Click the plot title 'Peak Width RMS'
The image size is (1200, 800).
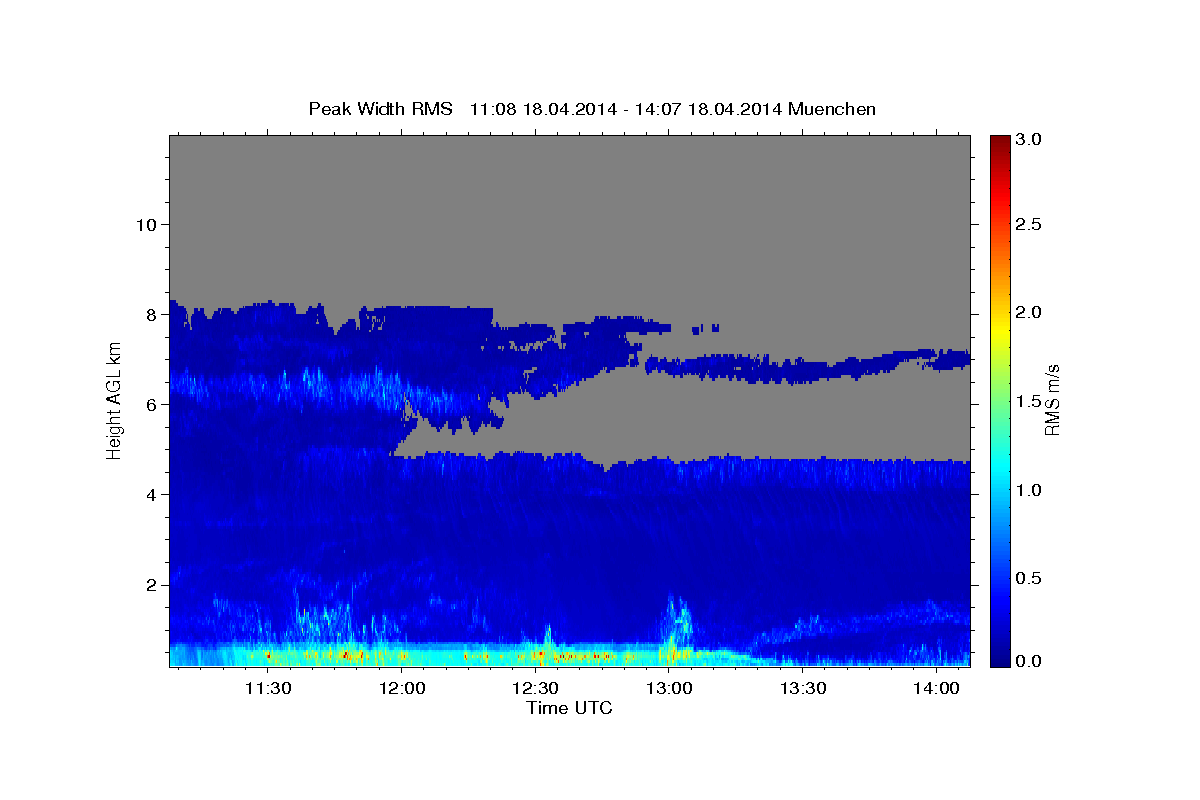coord(381,109)
